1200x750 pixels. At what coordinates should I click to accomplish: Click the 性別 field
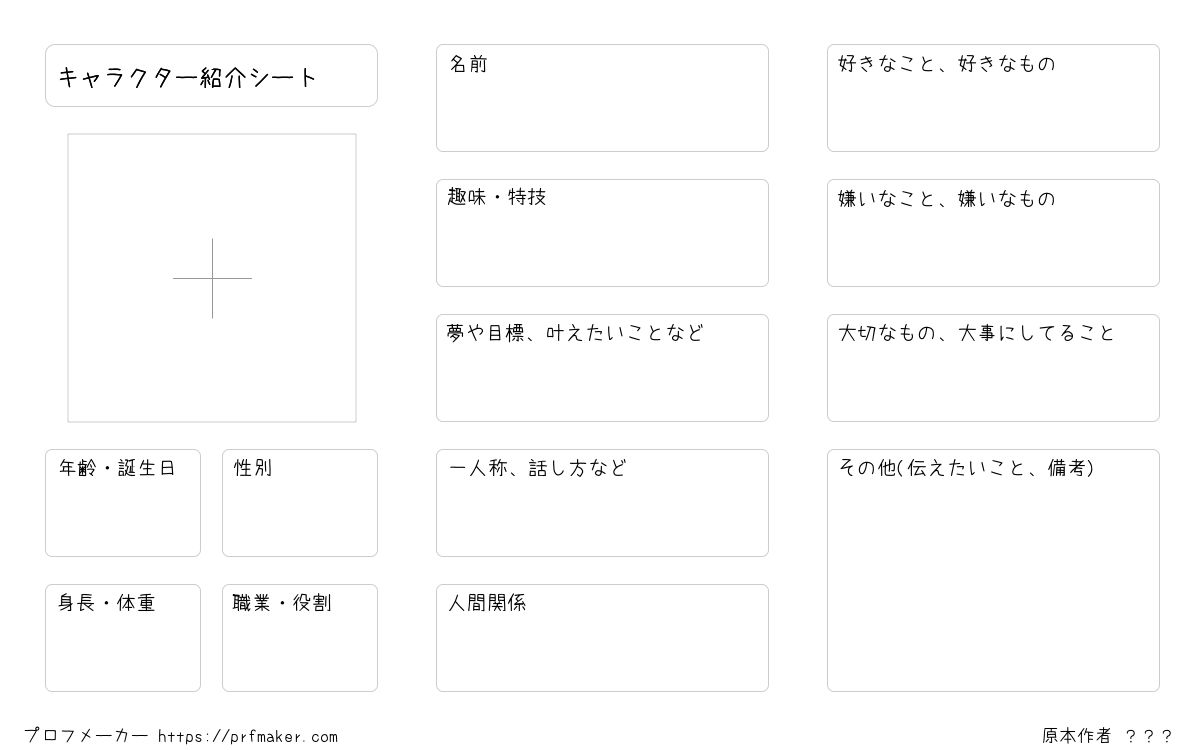[300, 503]
